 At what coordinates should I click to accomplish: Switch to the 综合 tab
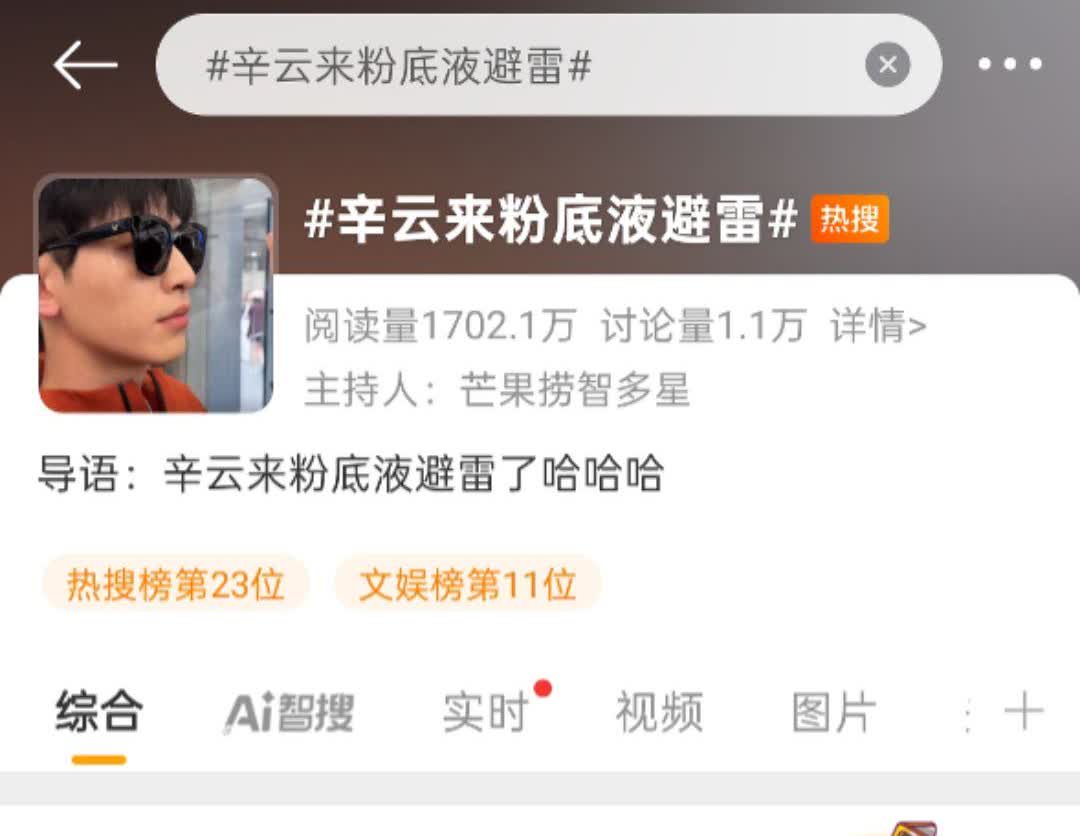99,711
